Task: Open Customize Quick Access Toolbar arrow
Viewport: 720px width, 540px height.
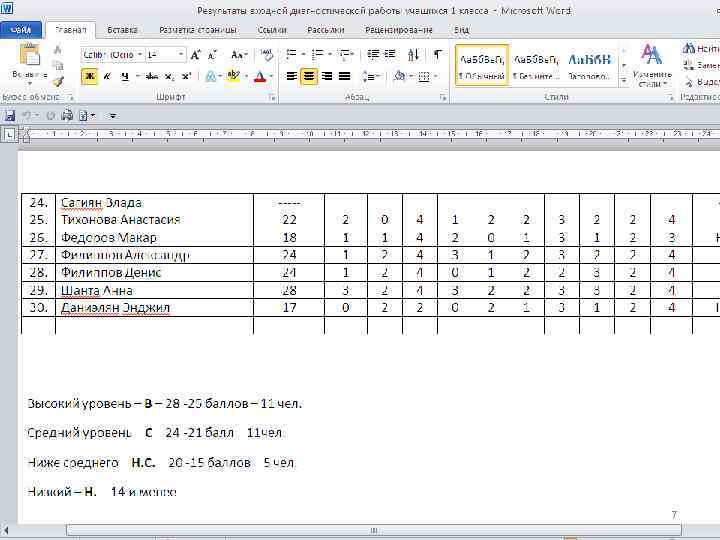Action: click(x=112, y=116)
